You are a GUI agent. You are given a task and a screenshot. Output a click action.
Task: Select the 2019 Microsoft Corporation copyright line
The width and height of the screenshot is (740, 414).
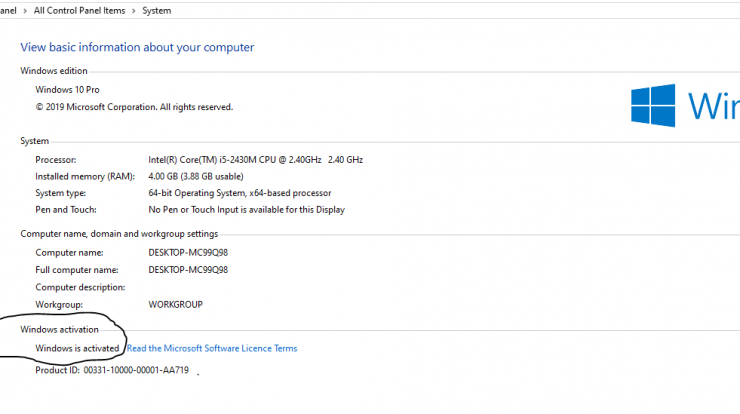134,107
